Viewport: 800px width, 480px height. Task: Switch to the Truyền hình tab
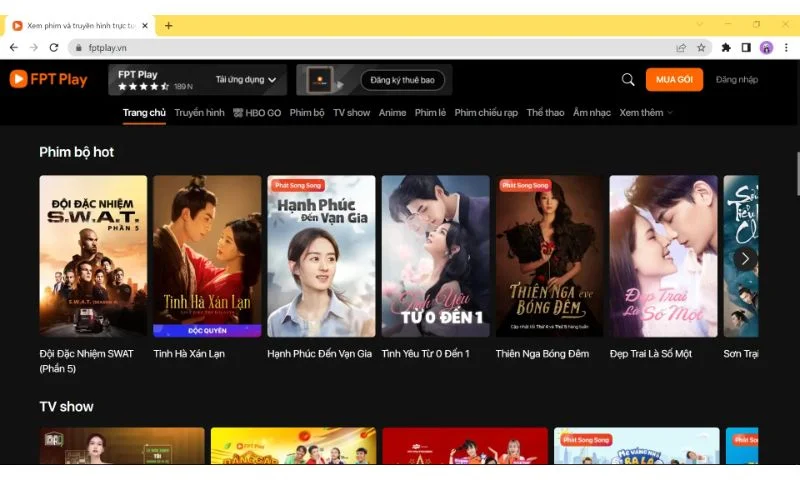[x=199, y=113]
